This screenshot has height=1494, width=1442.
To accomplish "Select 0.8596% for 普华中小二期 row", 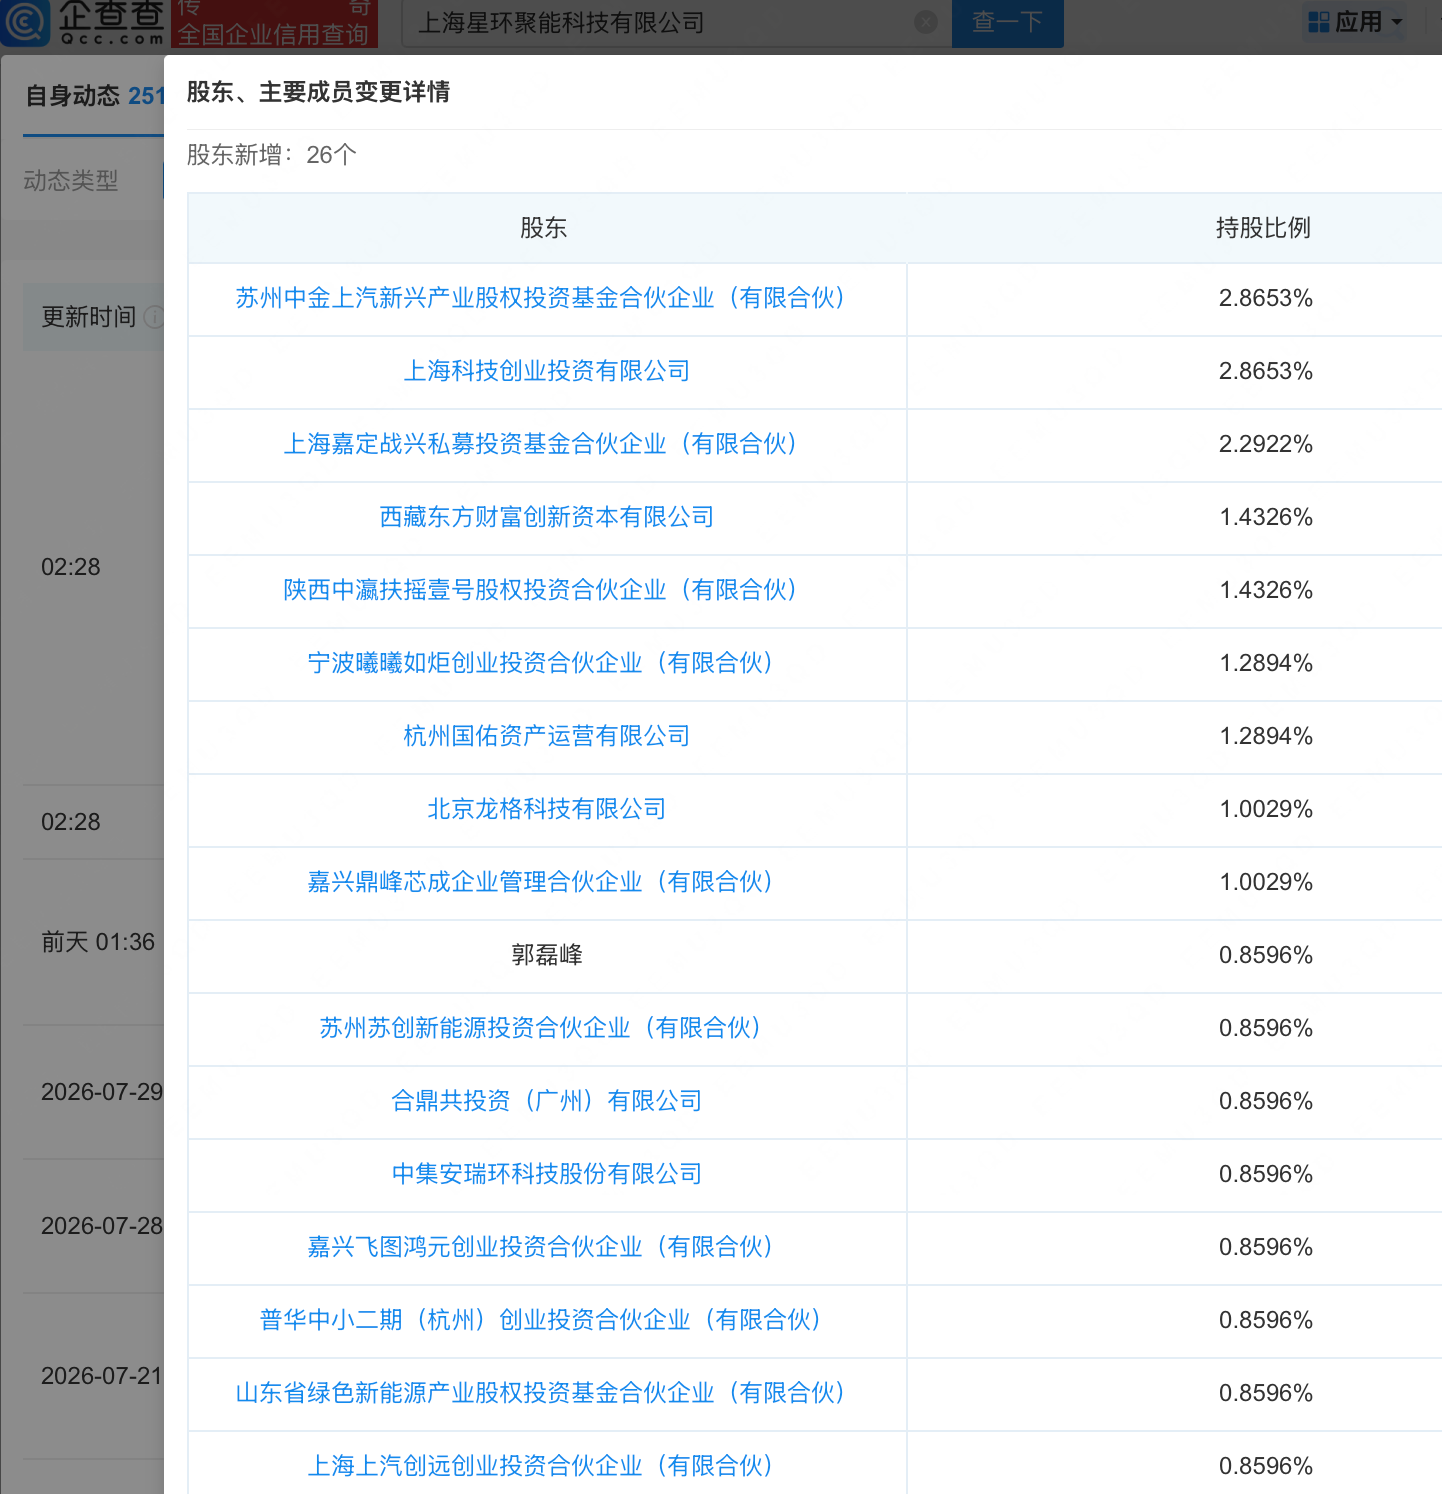I will point(1266,1320).
